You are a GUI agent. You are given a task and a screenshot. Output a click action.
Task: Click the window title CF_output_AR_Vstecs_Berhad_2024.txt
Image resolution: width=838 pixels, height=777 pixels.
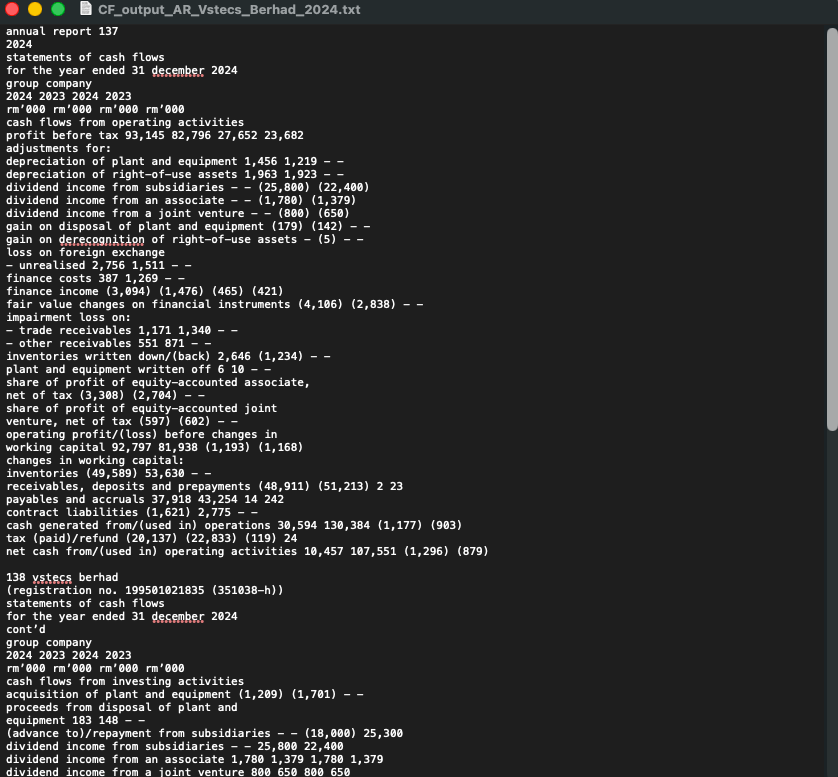229,9
